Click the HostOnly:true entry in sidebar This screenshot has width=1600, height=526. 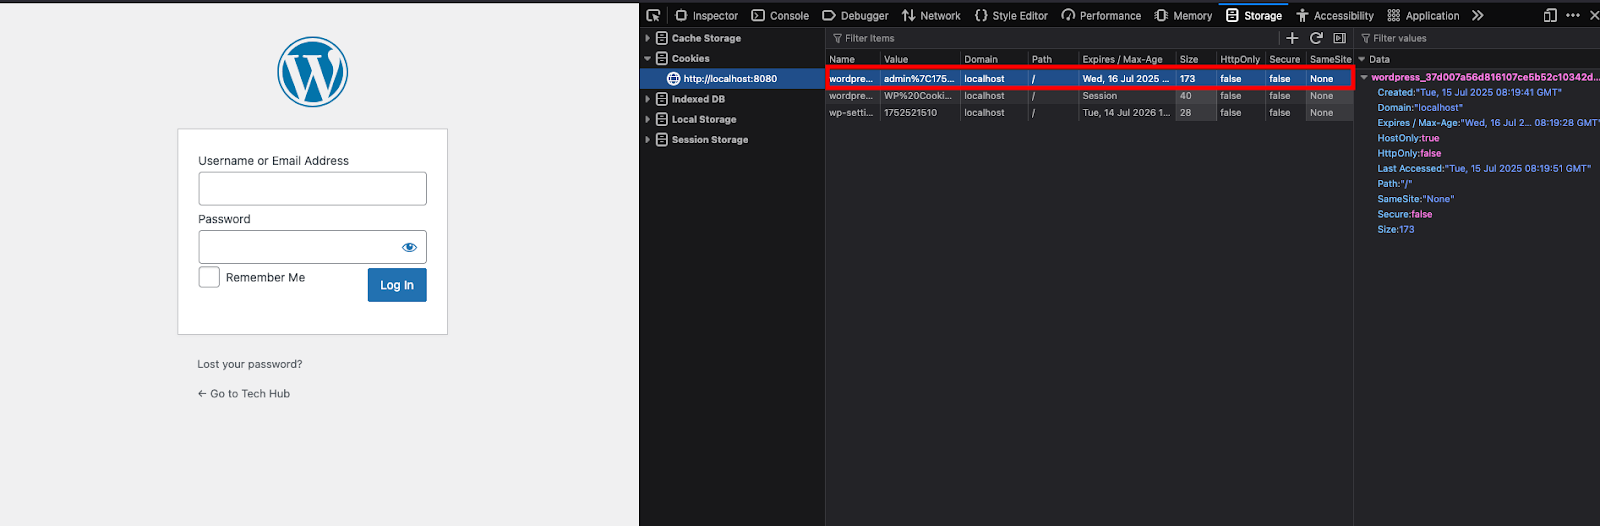pyautogui.click(x=1408, y=138)
